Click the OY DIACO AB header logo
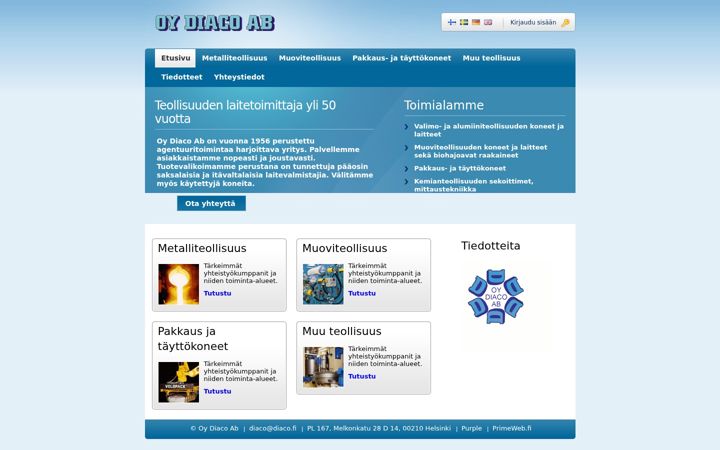 pos(215,23)
